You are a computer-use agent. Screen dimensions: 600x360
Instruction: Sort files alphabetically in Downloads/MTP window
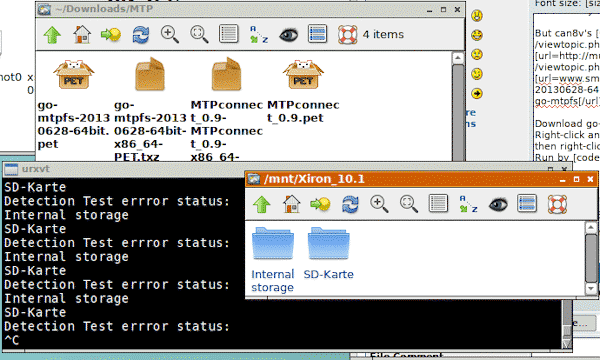259,34
